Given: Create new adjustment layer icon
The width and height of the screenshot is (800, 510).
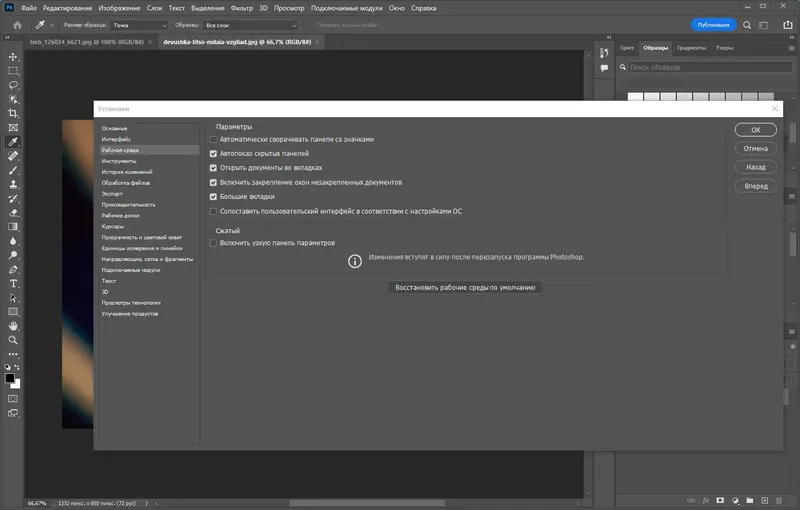Looking at the screenshot, I should tap(735, 501).
